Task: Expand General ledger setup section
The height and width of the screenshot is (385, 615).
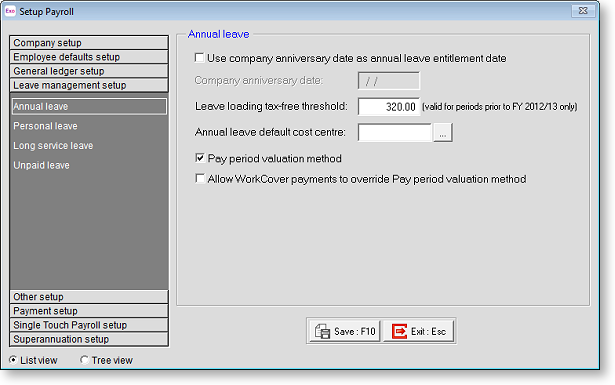Action: click(89, 71)
